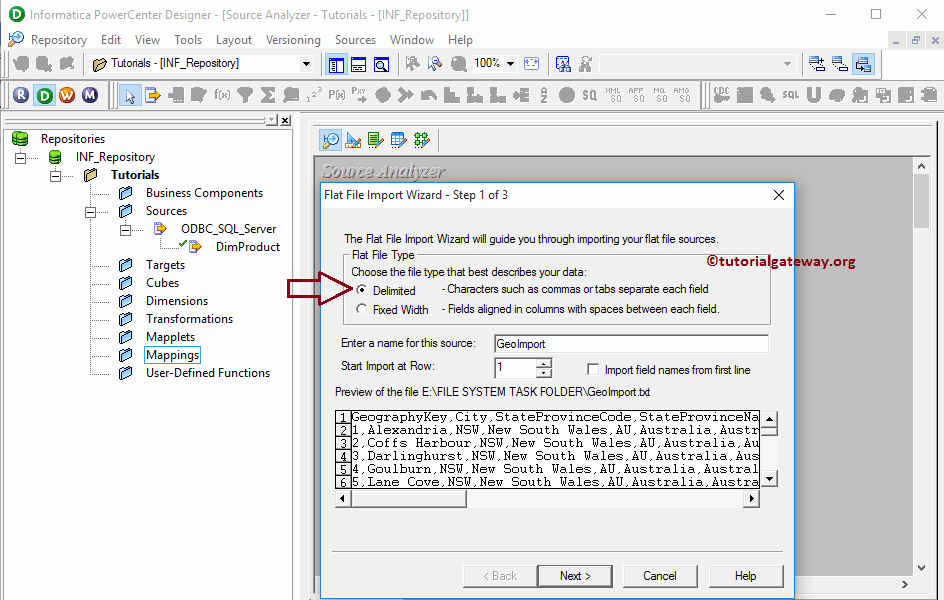Open the Target Designer tool

[x=353, y=140]
